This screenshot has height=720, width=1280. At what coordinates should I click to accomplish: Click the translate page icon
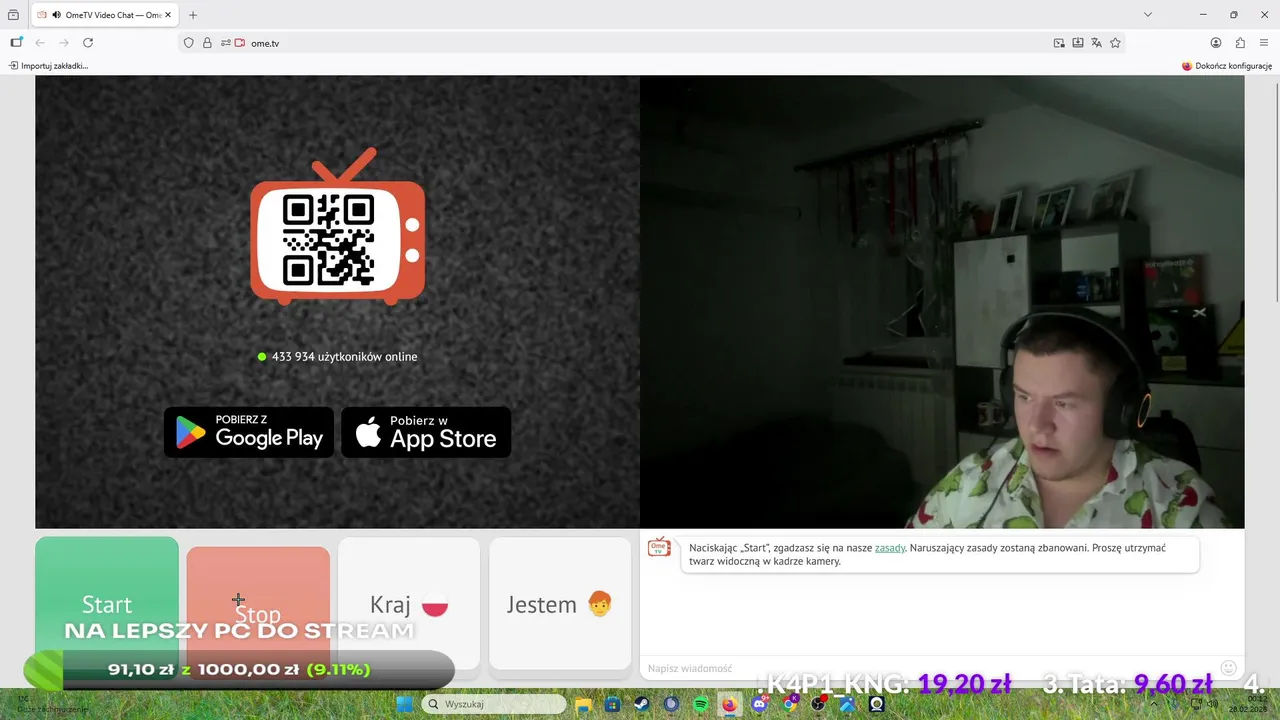click(x=1097, y=43)
